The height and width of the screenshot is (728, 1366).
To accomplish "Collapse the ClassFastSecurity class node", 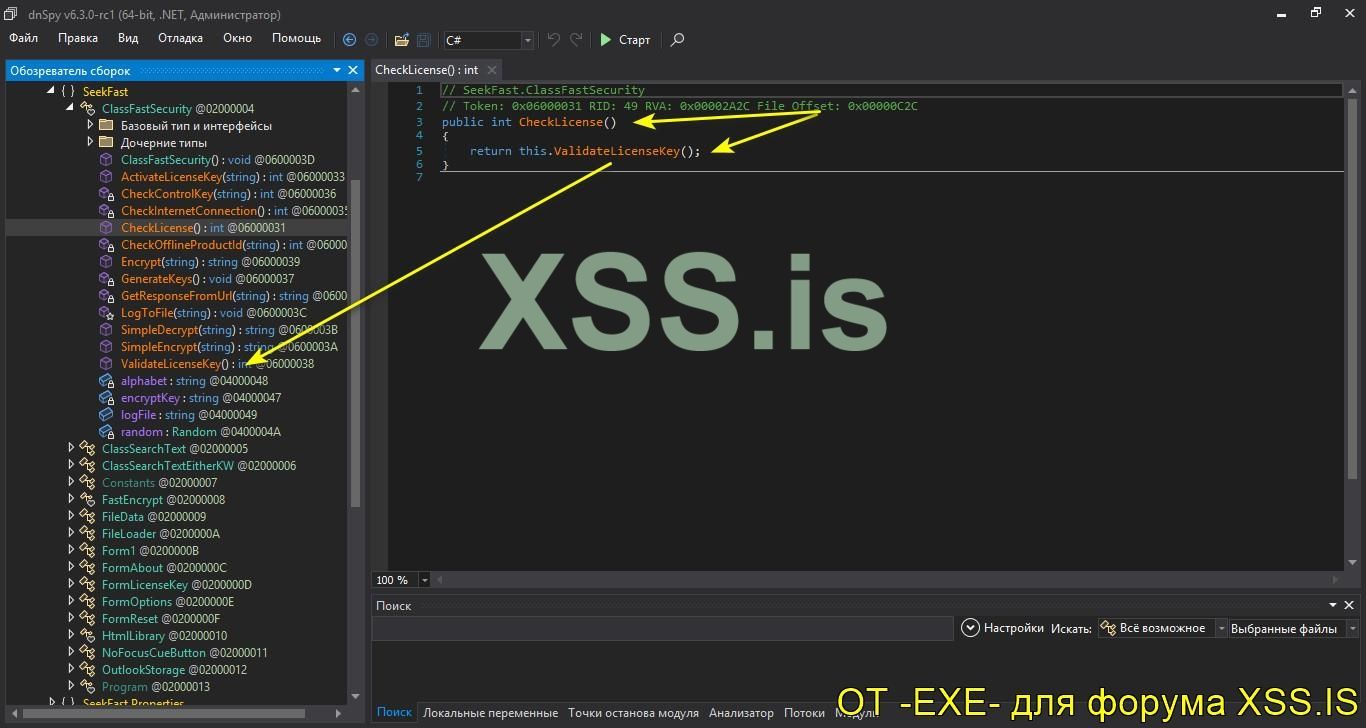I will 70,109.
